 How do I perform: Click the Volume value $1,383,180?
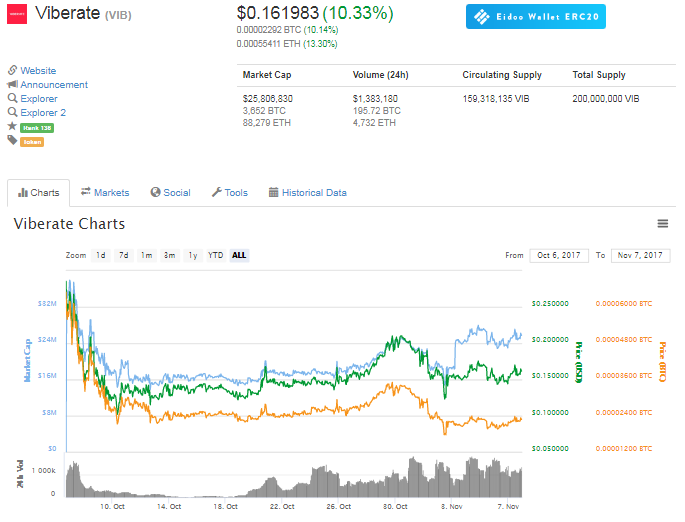[x=375, y=99]
